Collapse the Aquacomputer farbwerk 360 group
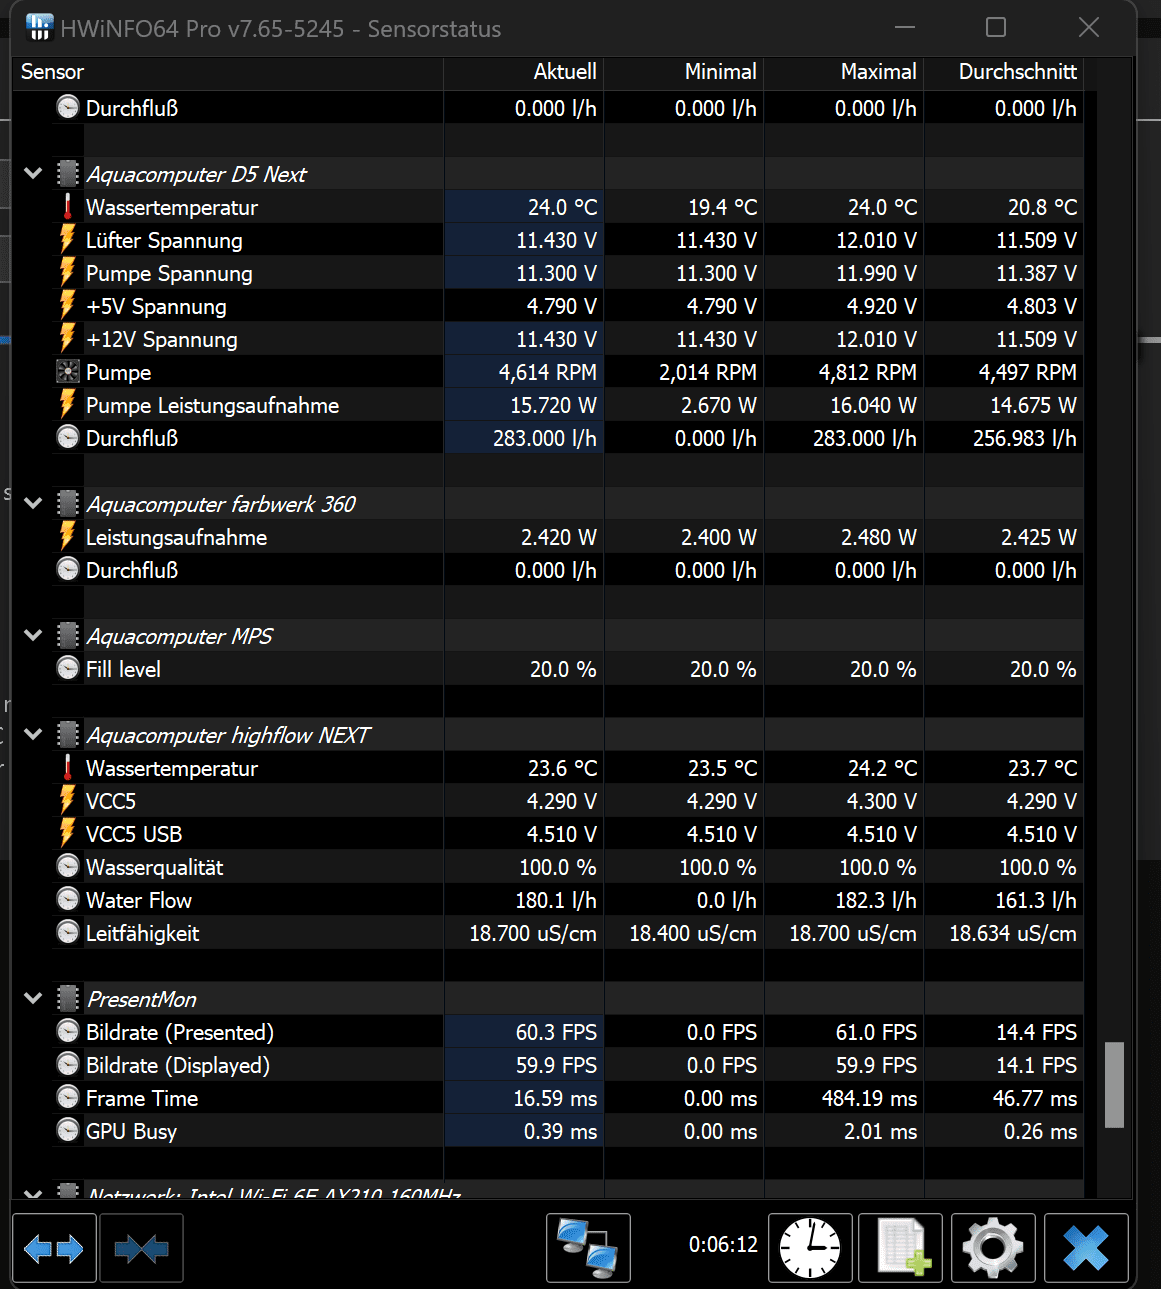The image size is (1161, 1289). [x=33, y=504]
